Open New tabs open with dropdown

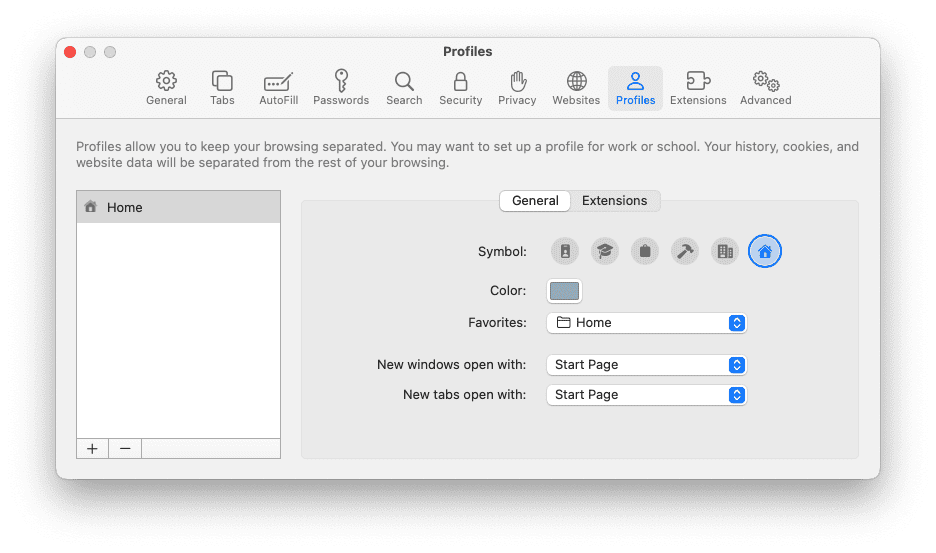click(x=646, y=395)
